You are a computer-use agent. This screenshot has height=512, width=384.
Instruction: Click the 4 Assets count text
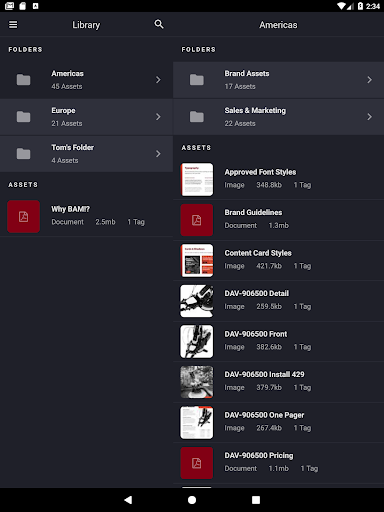(65, 160)
